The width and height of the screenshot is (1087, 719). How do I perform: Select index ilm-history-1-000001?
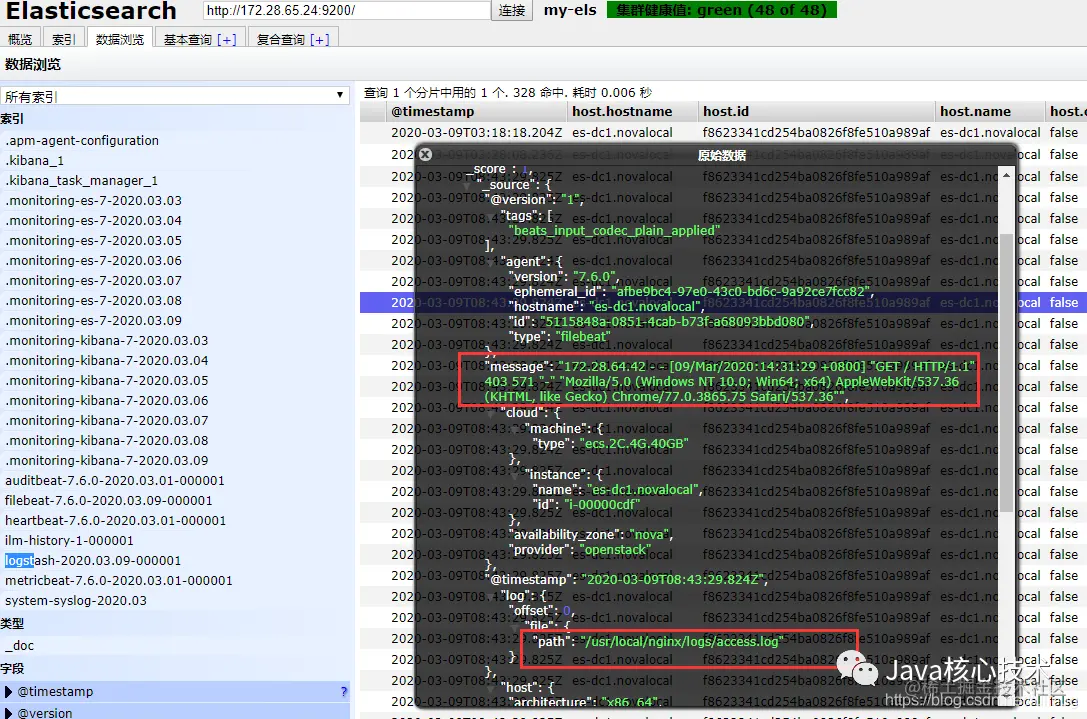[x=69, y=542]
